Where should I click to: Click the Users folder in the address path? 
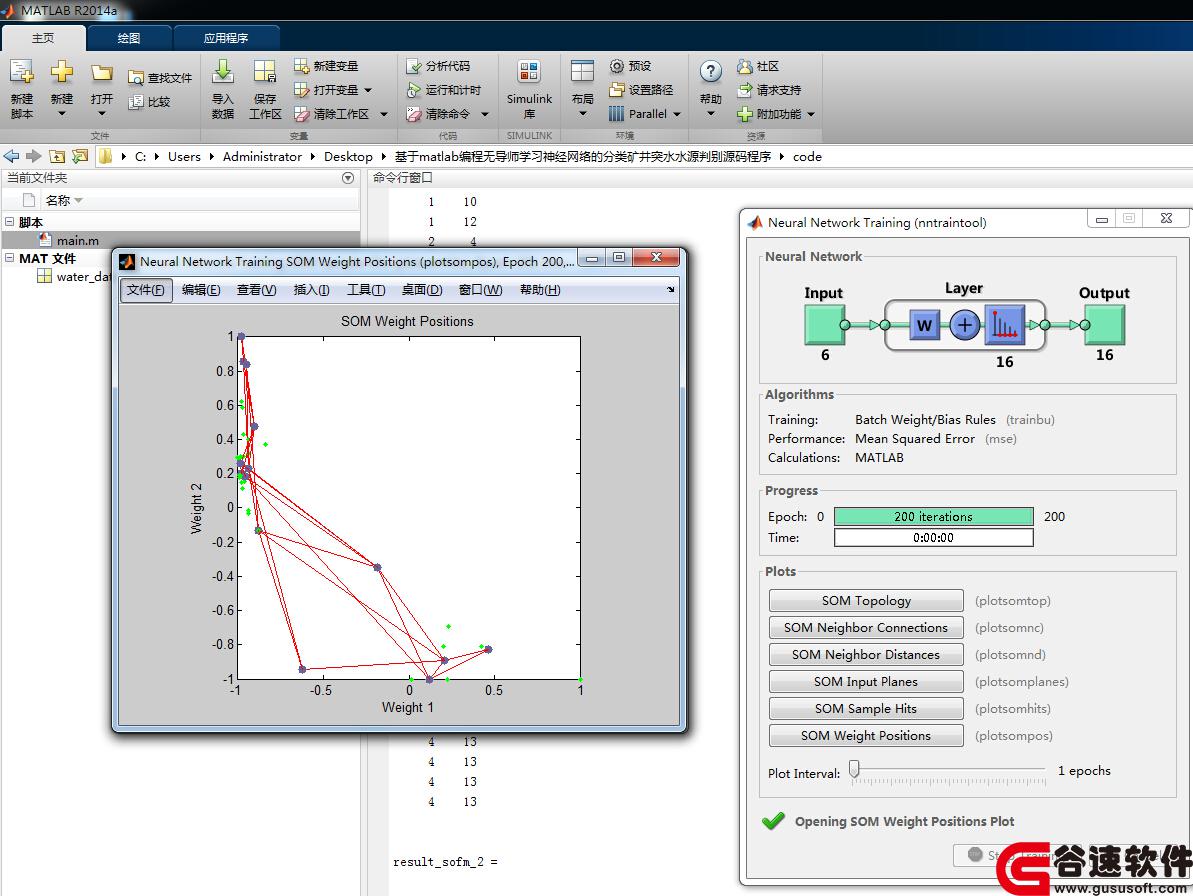click(184, 157)
